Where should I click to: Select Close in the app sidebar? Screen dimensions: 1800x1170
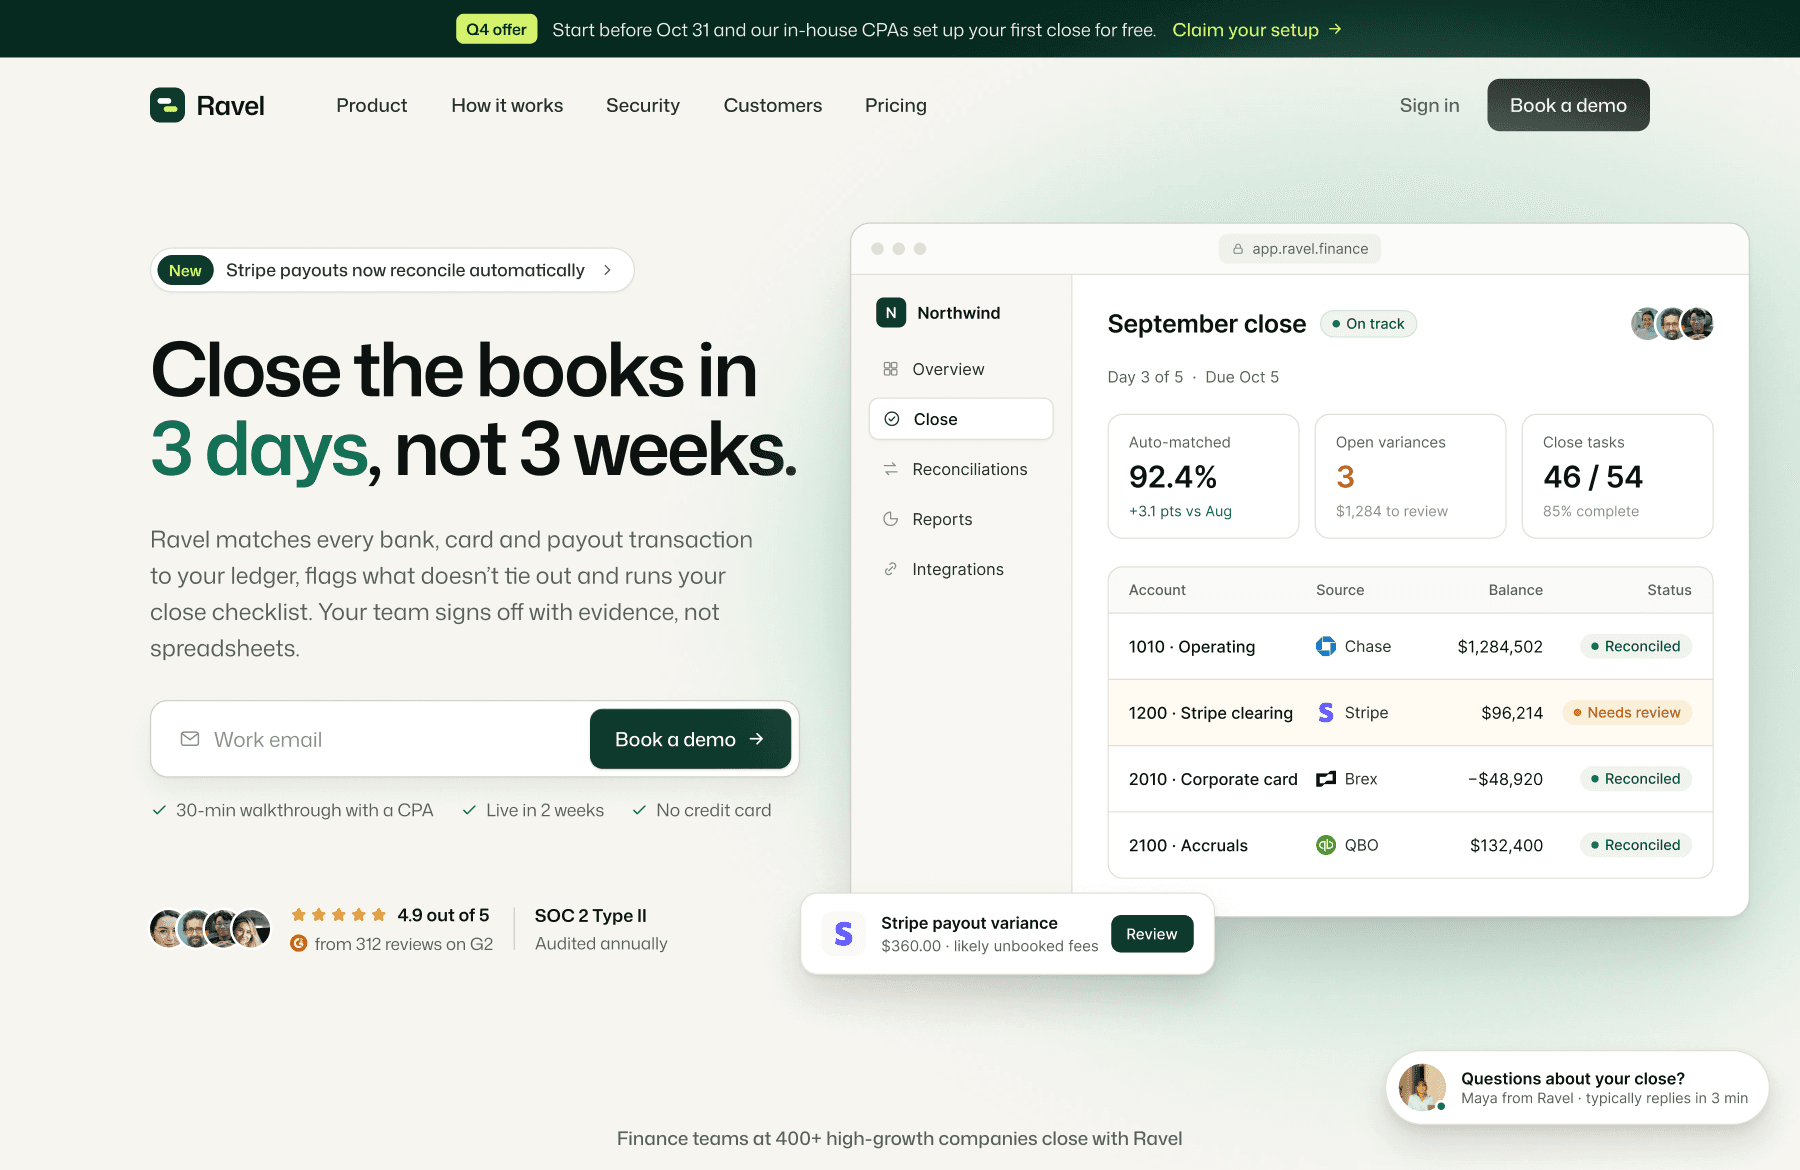tap(961, 419)
